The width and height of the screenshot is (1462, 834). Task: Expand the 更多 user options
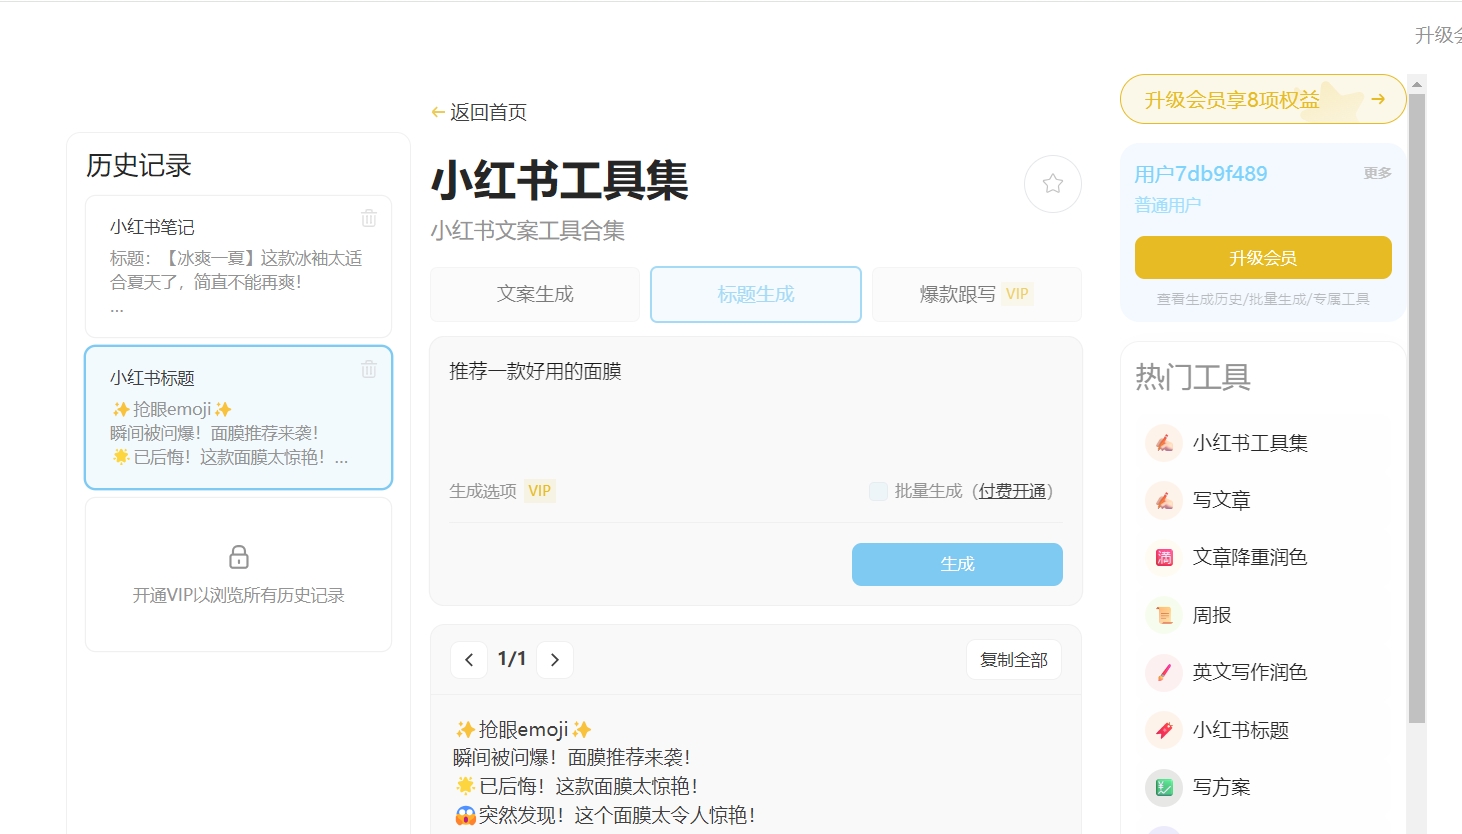(x=1378, y=172)
